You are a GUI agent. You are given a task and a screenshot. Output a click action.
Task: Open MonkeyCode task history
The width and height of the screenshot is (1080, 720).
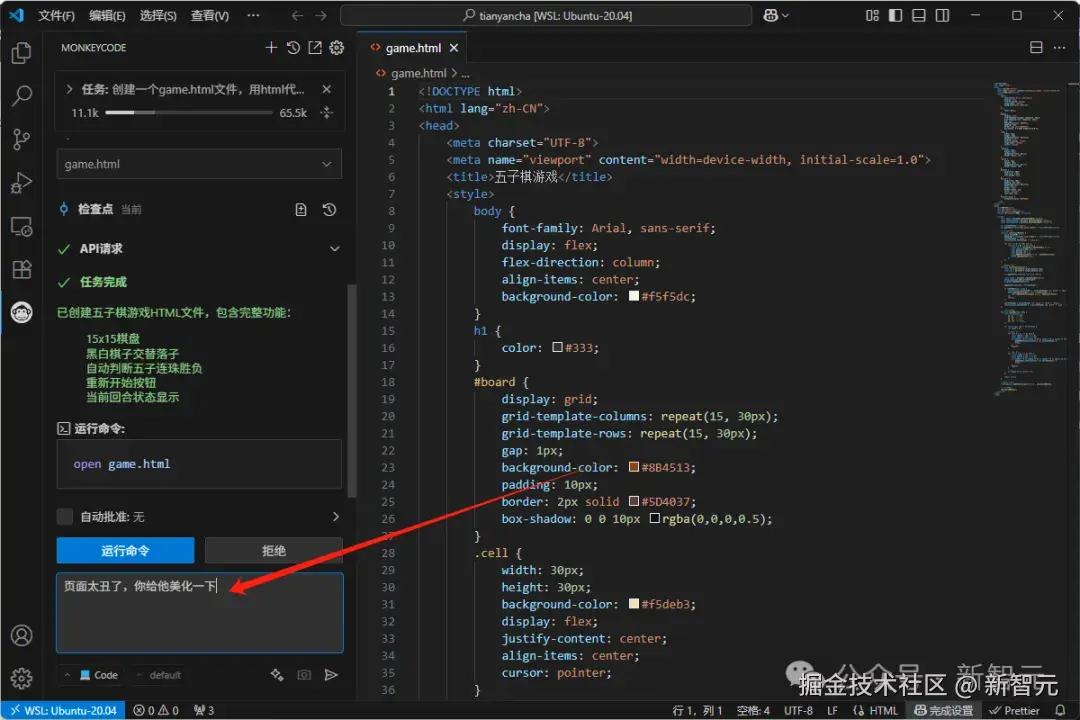click(x=293, y=48)
